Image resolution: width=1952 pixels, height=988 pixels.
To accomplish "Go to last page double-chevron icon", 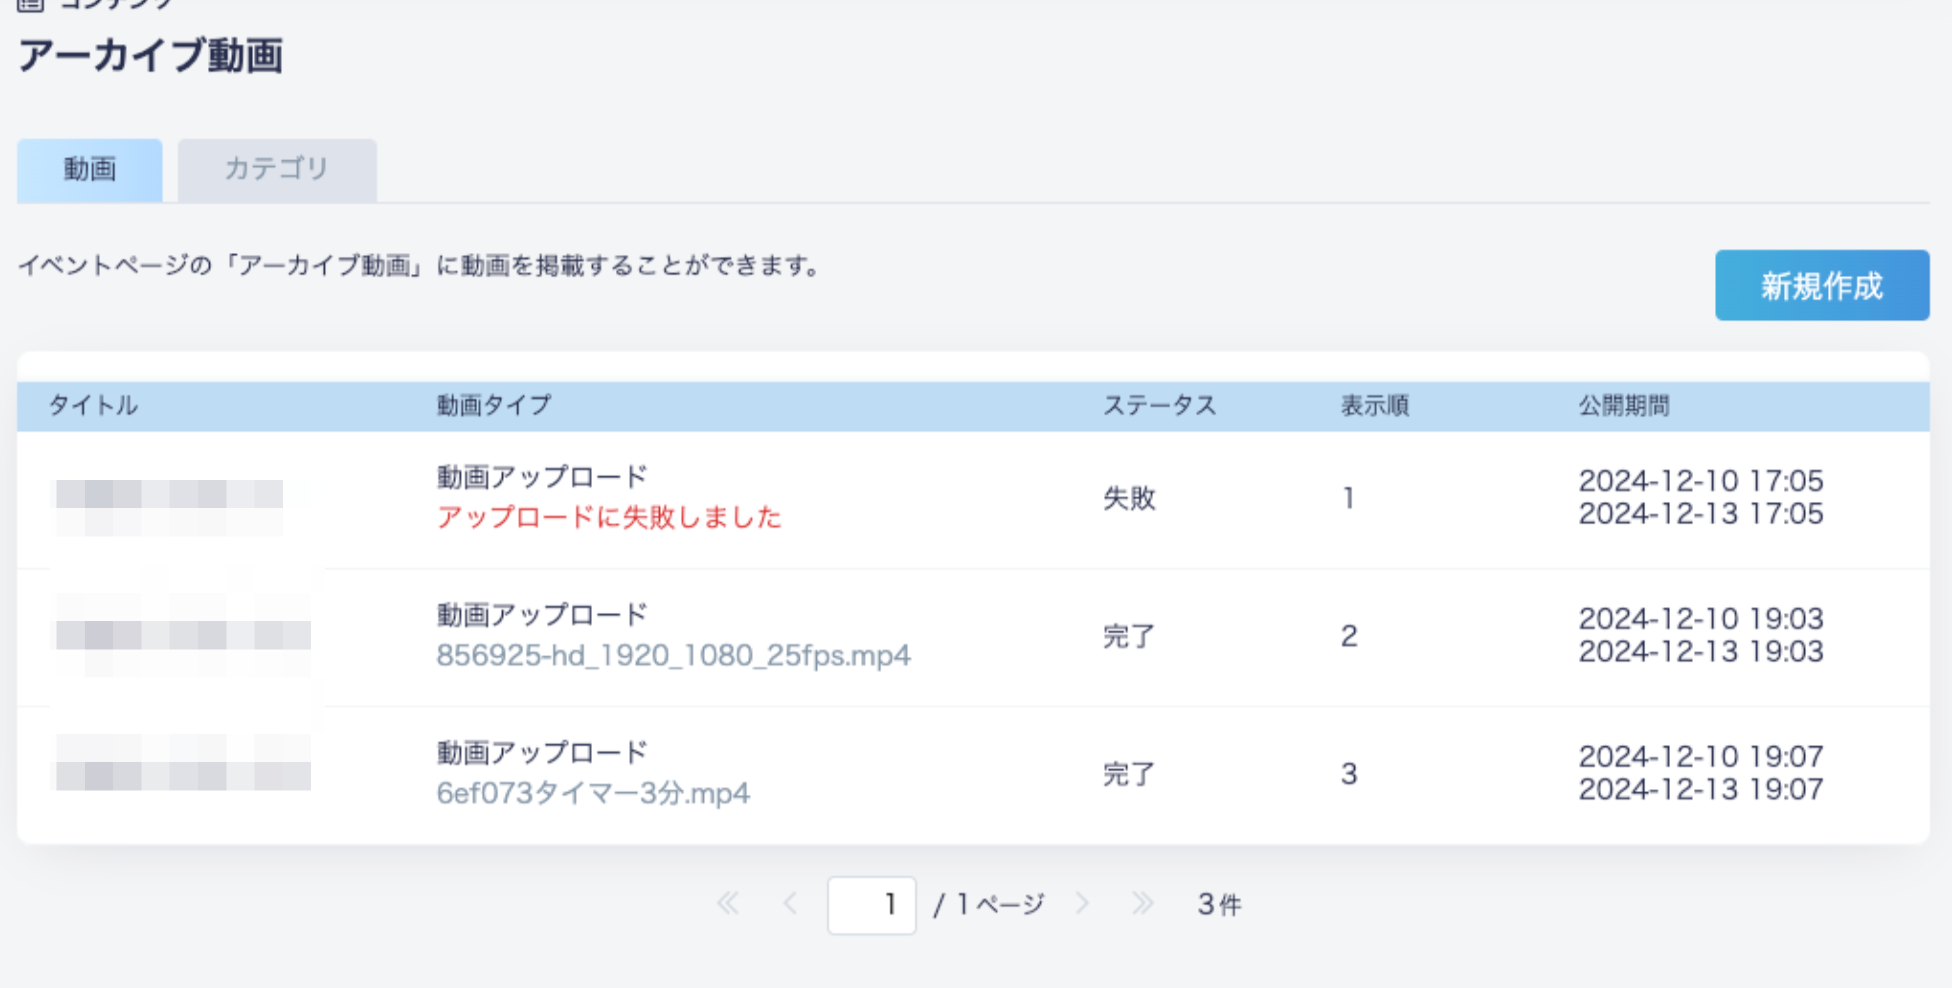I will 1143,904.
